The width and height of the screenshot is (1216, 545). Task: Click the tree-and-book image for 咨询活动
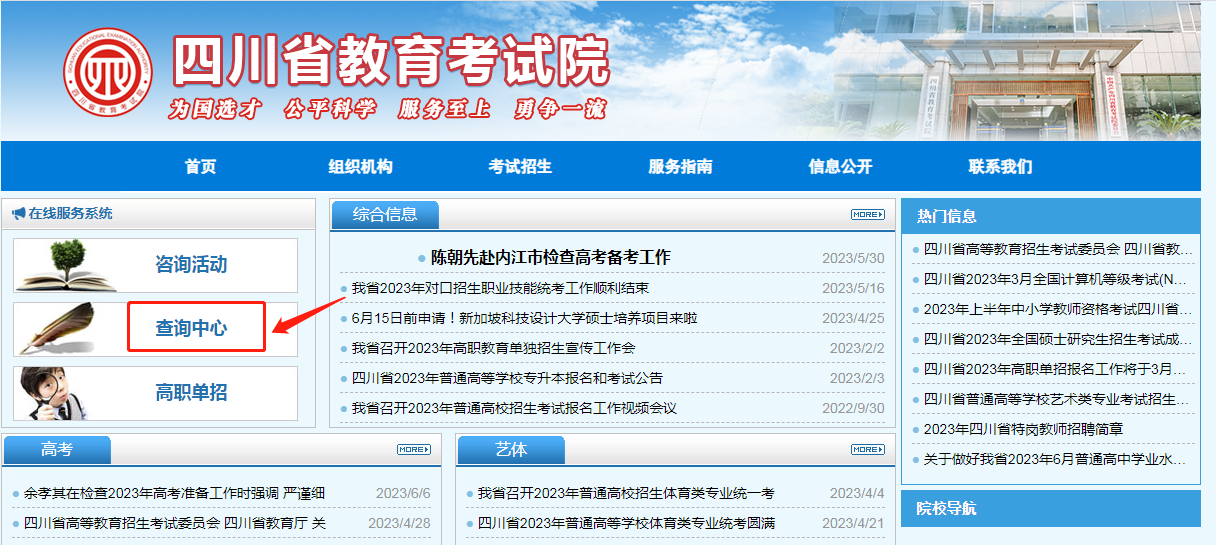point(67,265)
